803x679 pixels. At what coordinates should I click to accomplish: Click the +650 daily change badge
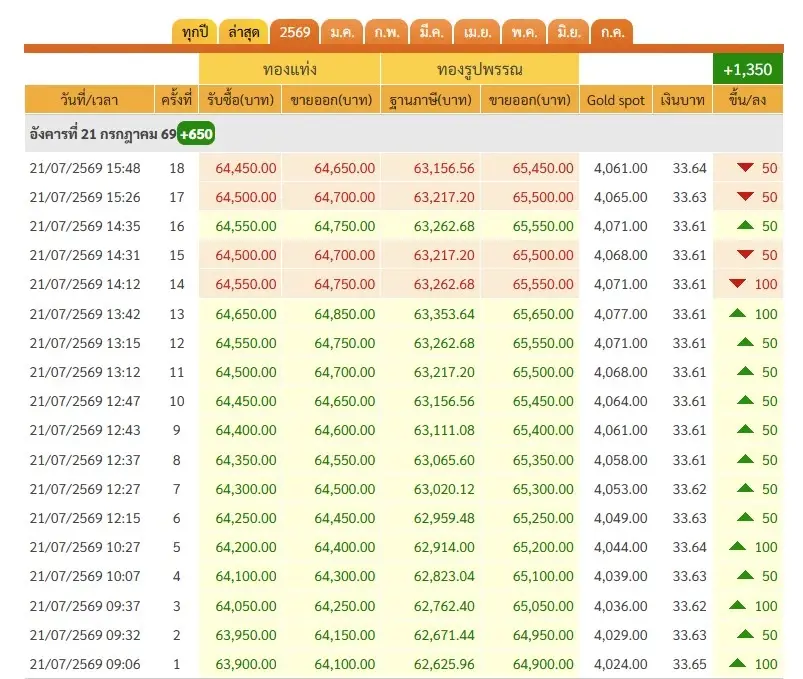[196, 134]
